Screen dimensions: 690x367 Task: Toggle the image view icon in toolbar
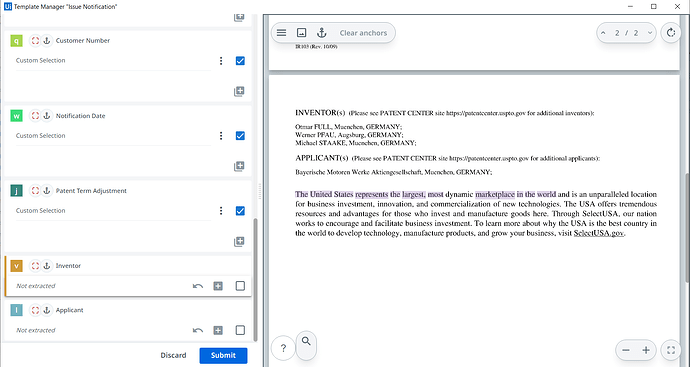(x=301, y=33)
